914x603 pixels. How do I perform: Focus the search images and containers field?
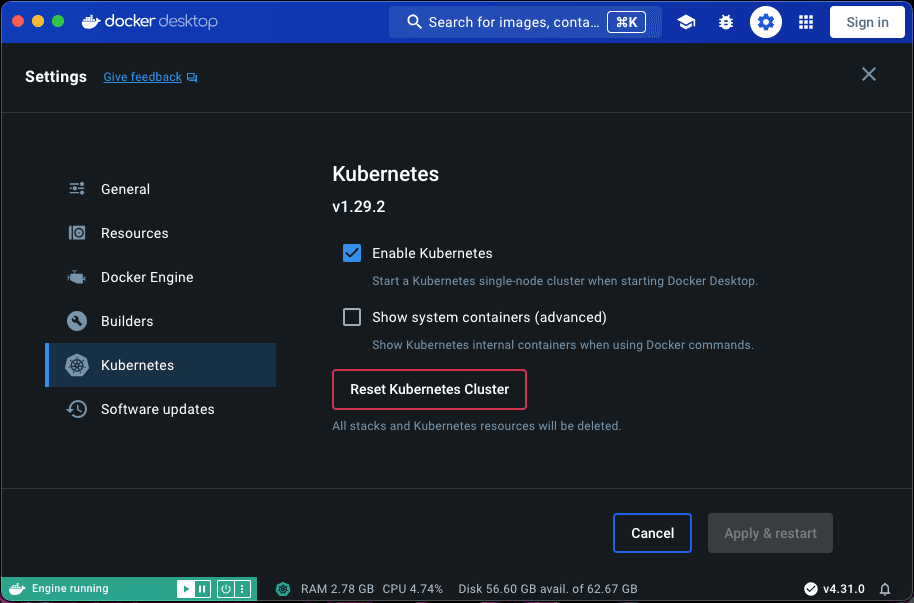[525, 22]
